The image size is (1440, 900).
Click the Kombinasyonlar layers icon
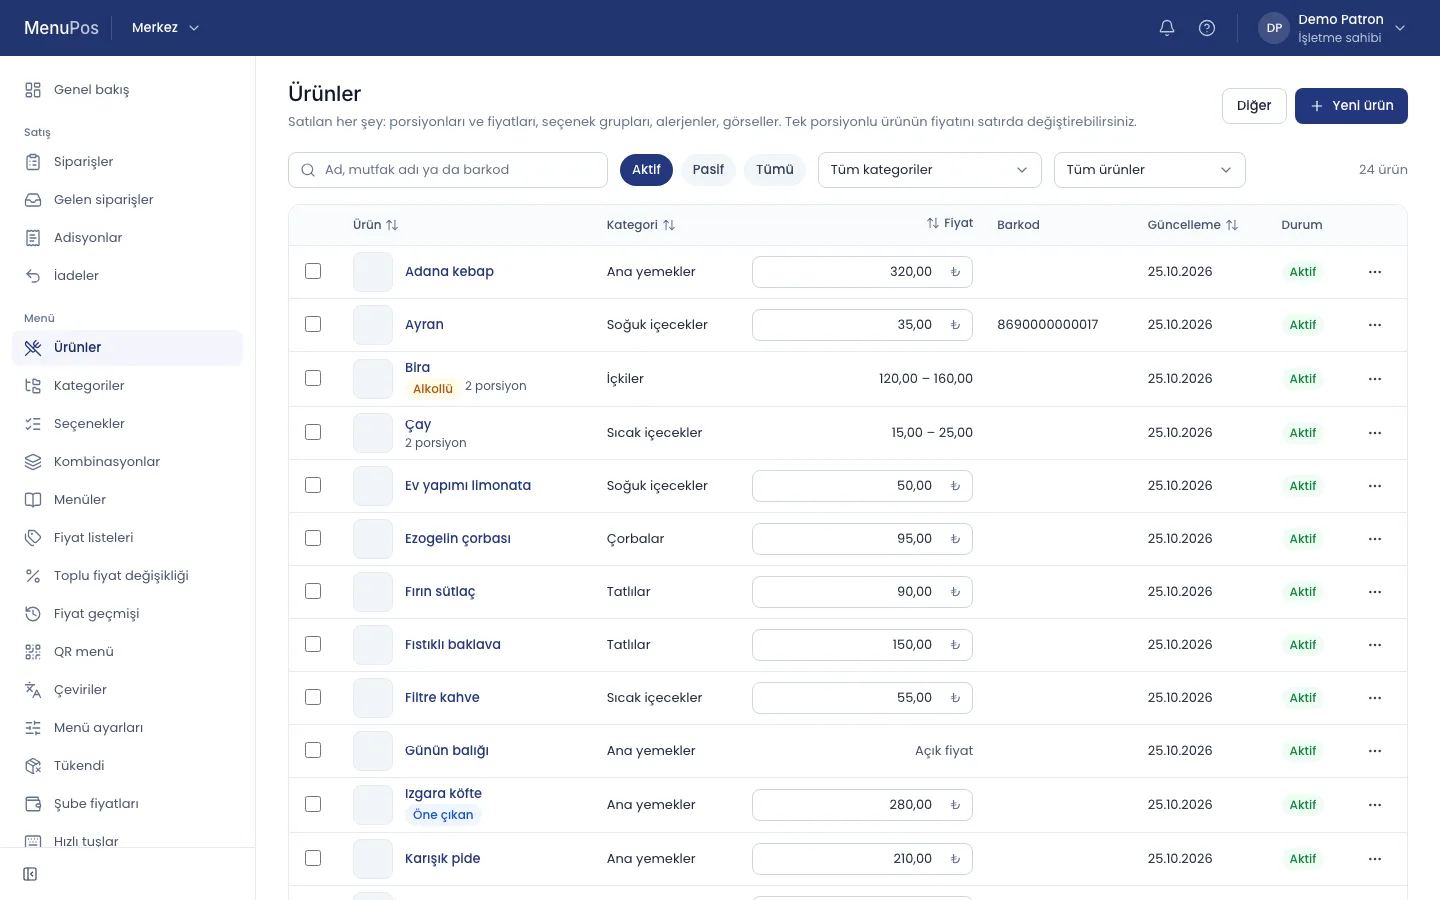point(33,462)
